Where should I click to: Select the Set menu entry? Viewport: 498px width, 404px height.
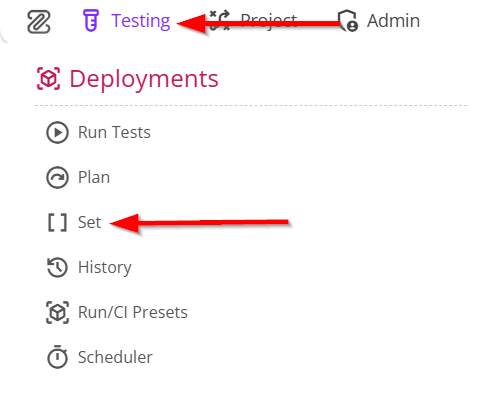pyautogui.click(x=74, y=222)
